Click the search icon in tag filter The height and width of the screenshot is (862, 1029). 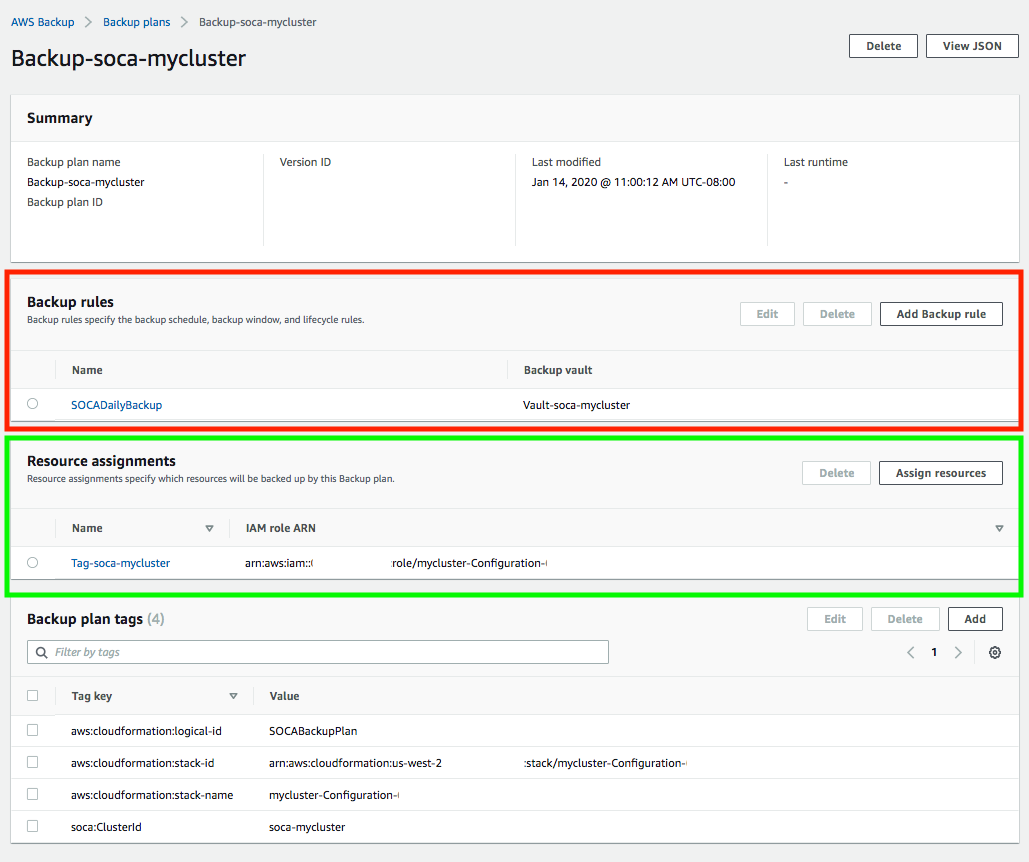(x=42, y=652)
